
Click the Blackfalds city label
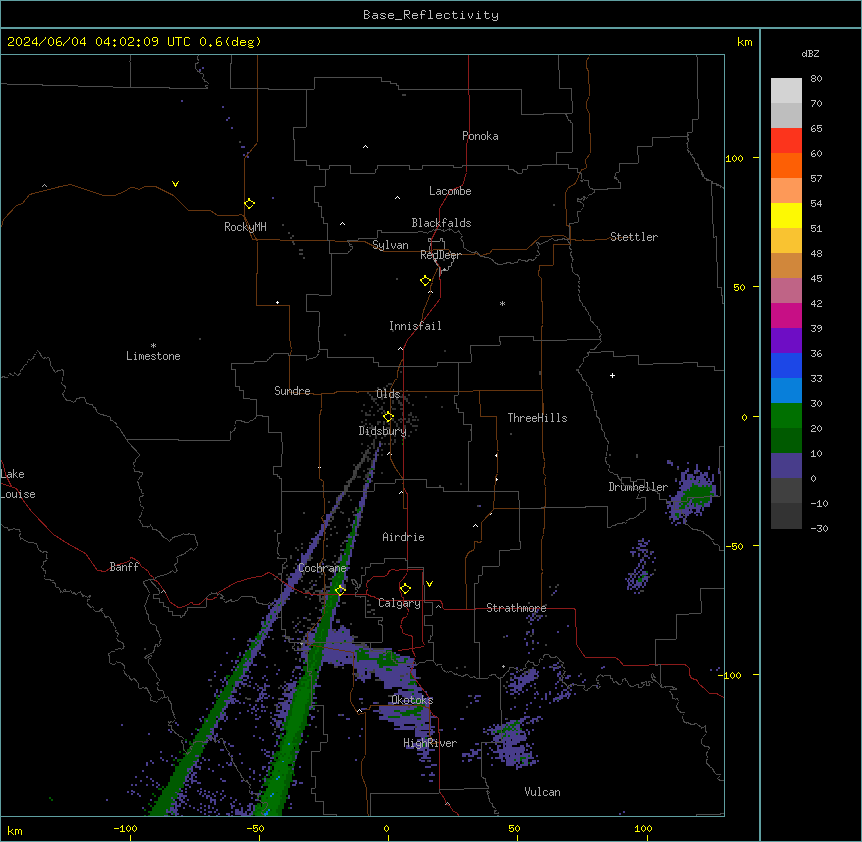(441, 223)
